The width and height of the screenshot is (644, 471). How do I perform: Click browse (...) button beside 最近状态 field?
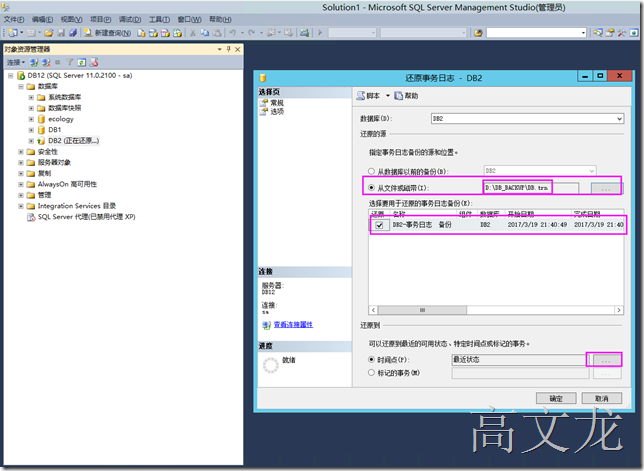606,360
